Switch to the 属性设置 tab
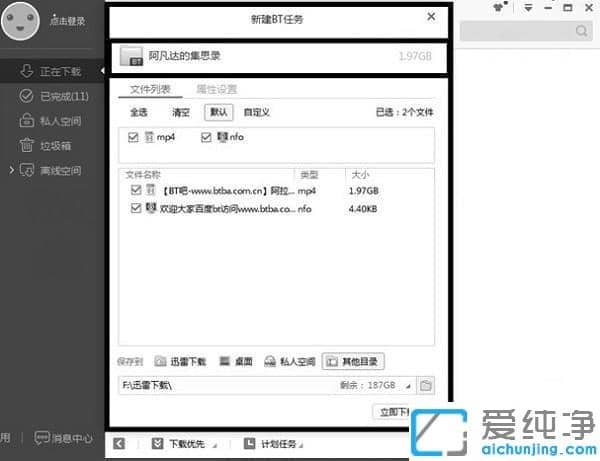The height and width of the screenshot is (461, 600). click(x=217, y=90)
